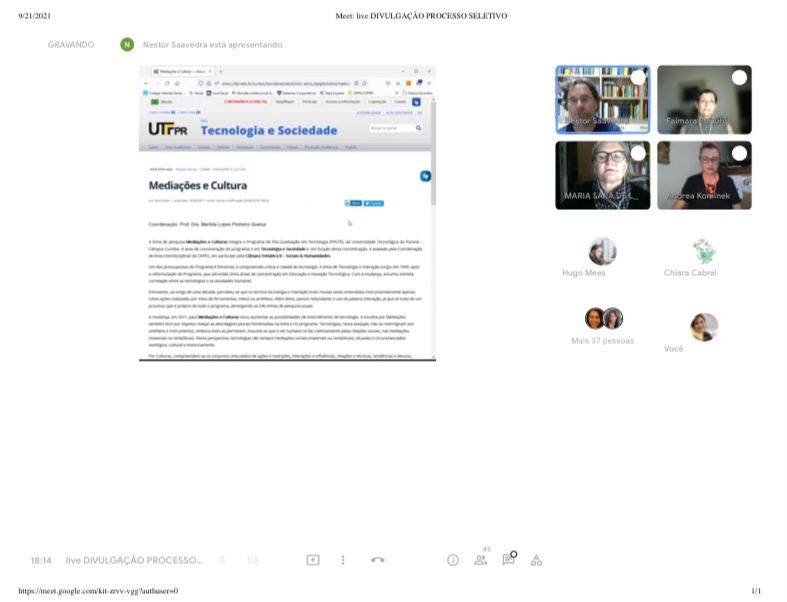Screen dimensions: 787x602
Task: Select the MARIA SARA video tile
Action: [x=602, y=175]
